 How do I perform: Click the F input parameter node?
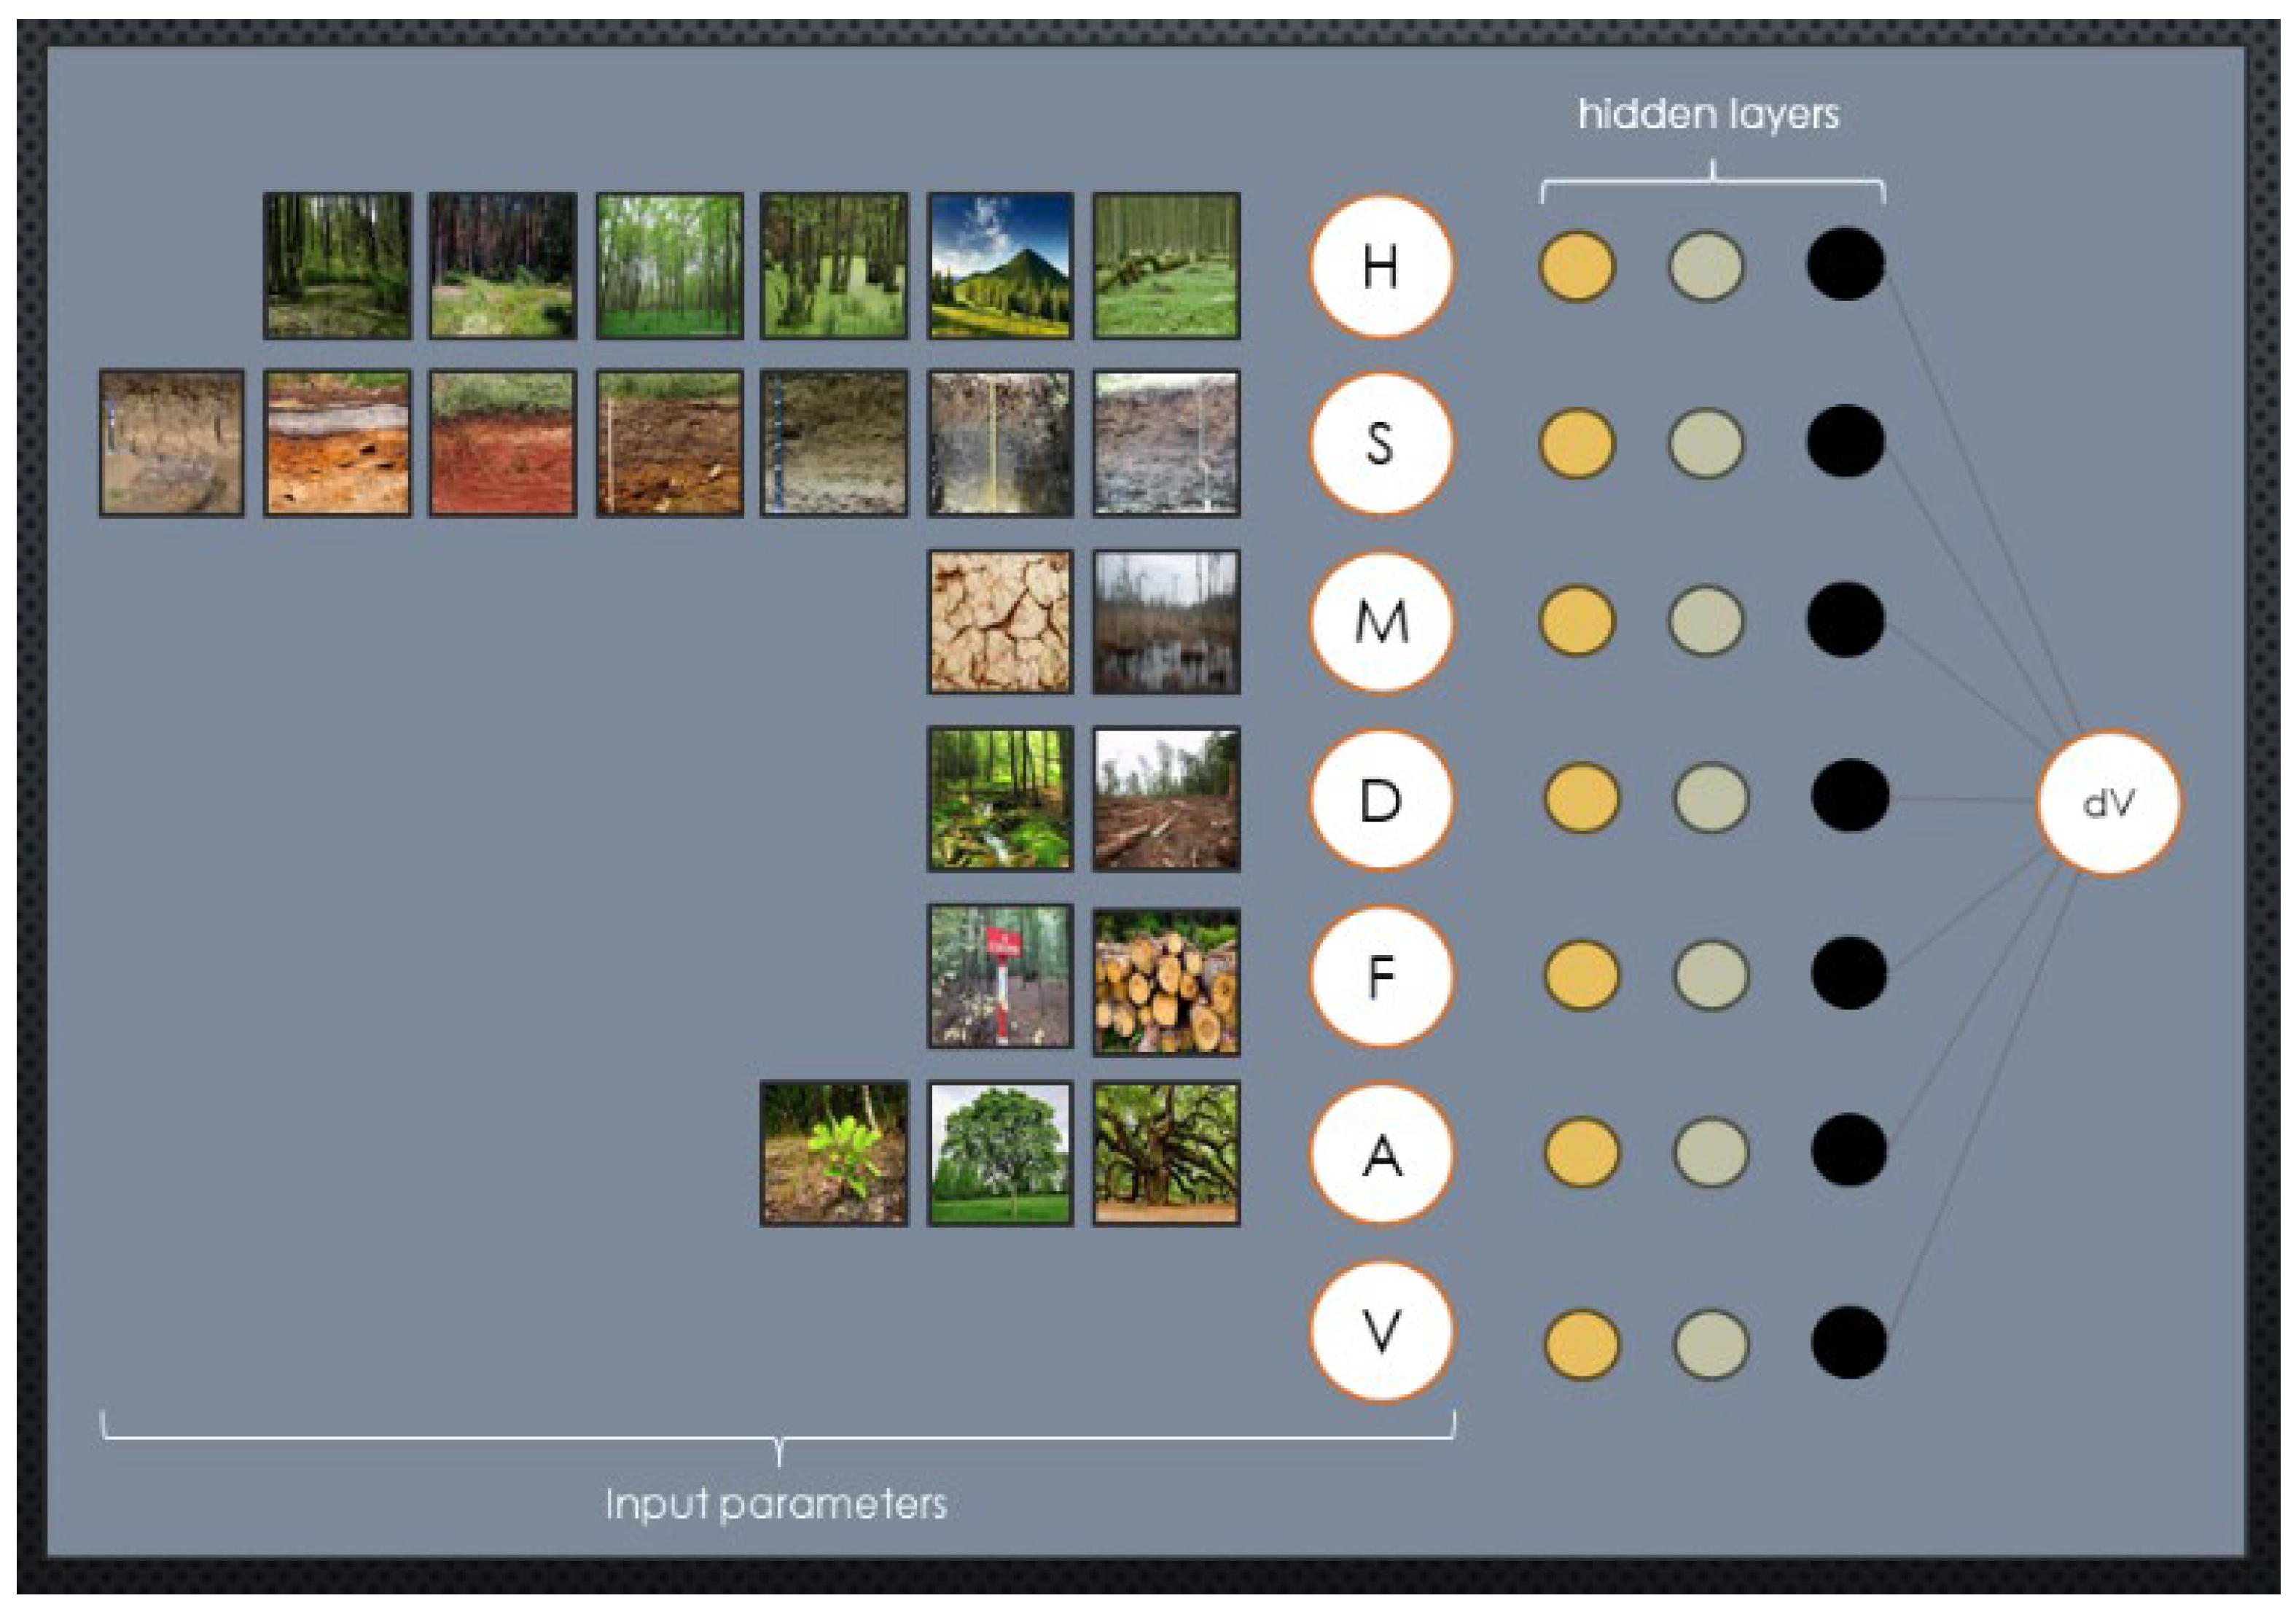[1380, 976]
